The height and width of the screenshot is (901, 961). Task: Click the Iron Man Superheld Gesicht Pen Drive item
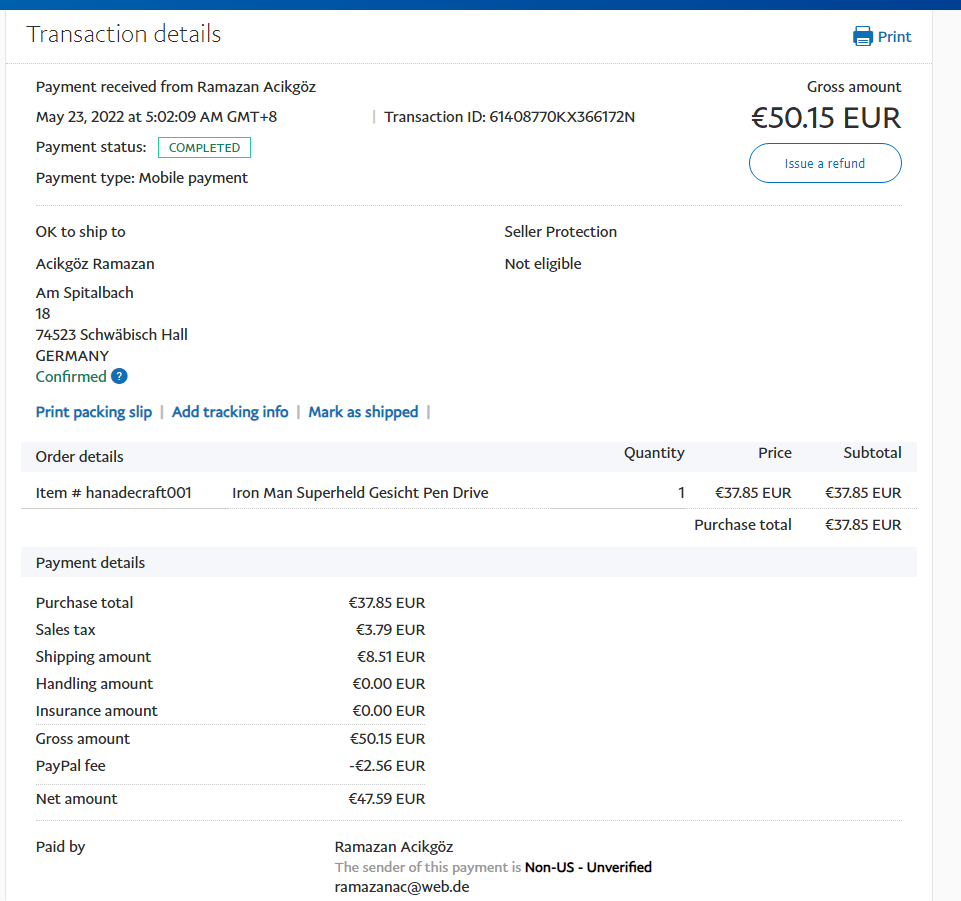[x=360, y=493]
